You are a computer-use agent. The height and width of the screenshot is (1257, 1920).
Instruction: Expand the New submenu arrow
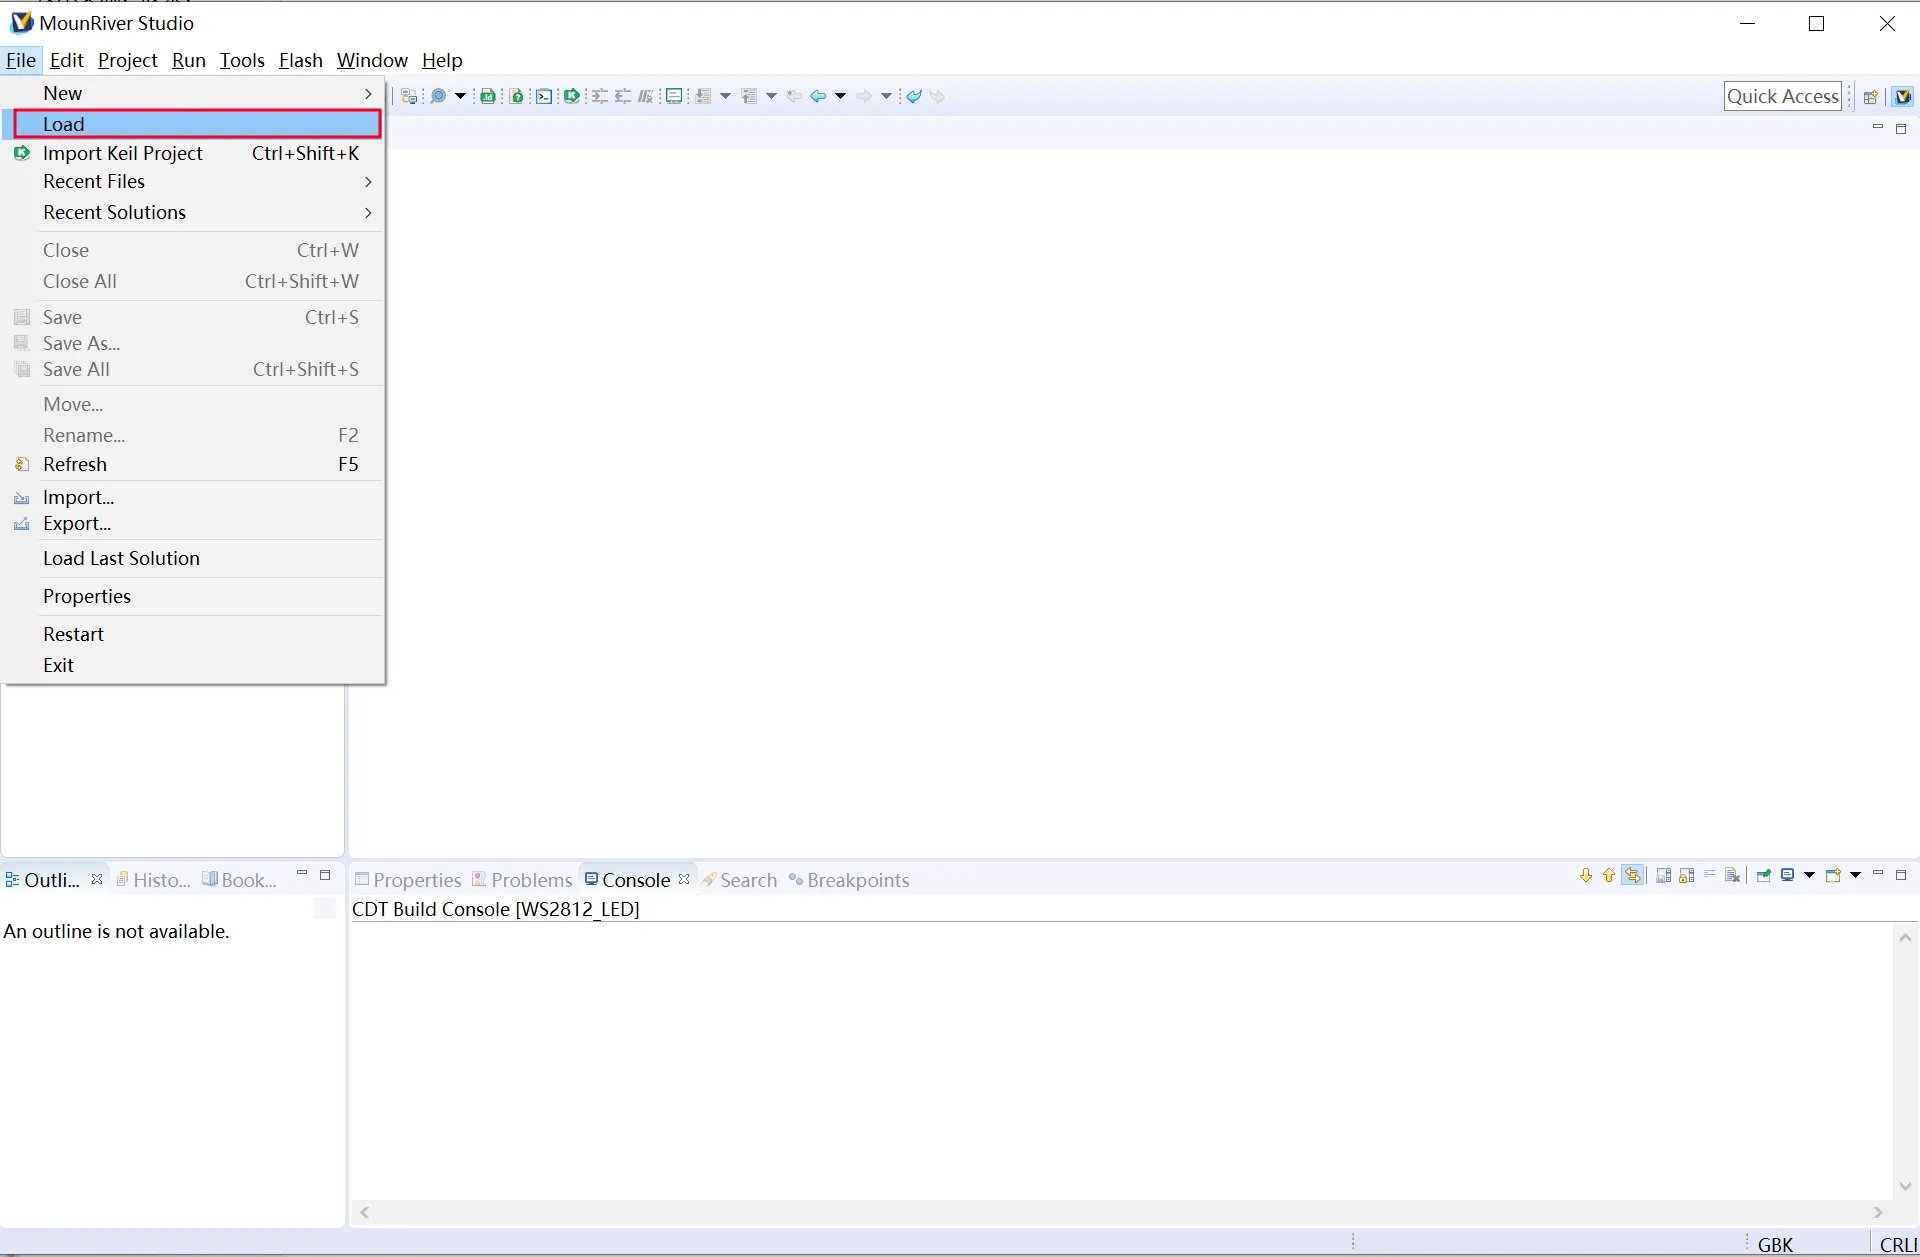[368, 93]
